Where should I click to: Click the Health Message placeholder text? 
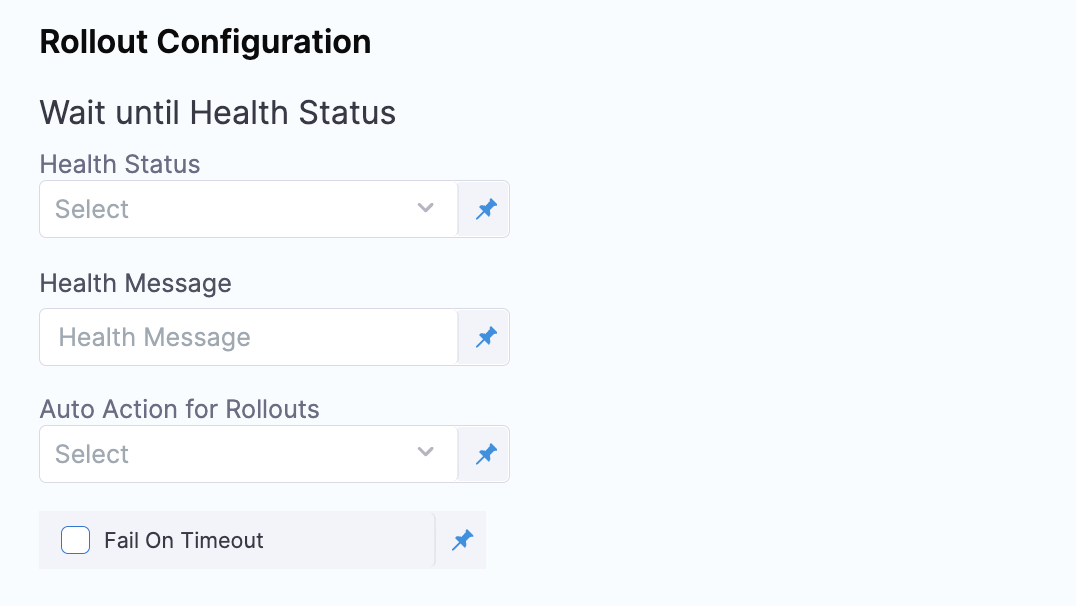(154, 337)
